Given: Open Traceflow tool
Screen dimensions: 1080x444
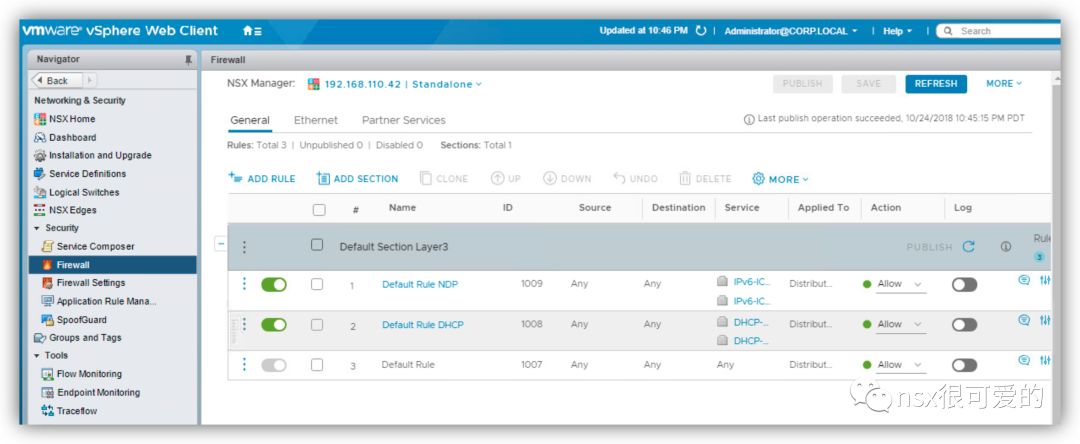Looking at the screenshot, I should coord(69,411).
